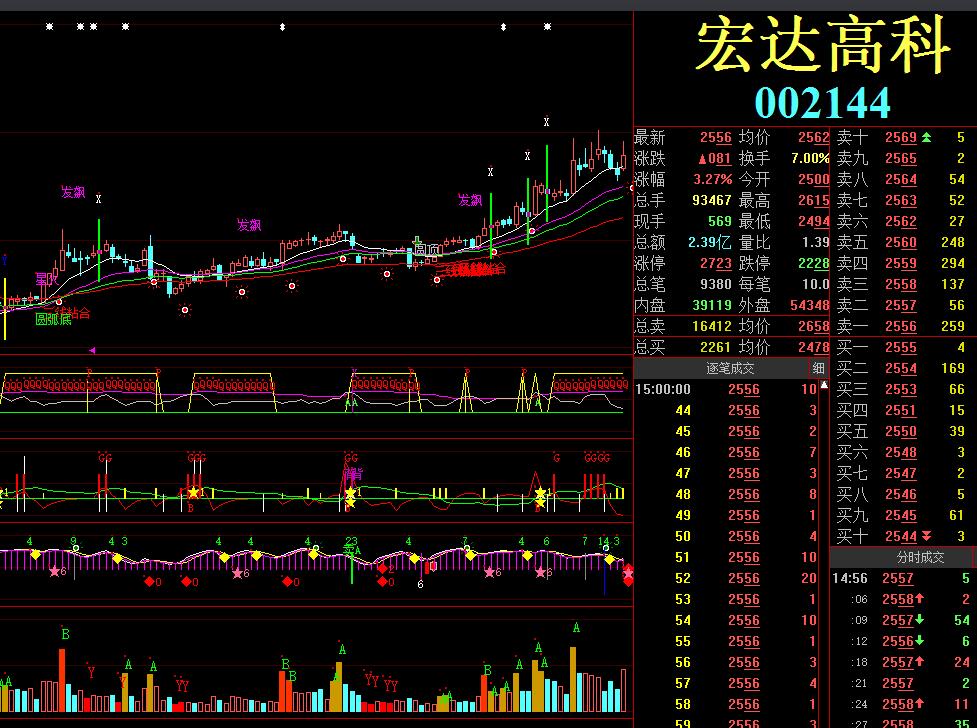This screenshot has height=728, width=977.
Task: Click the stock code 002144
Action: (x=822, y=103)
